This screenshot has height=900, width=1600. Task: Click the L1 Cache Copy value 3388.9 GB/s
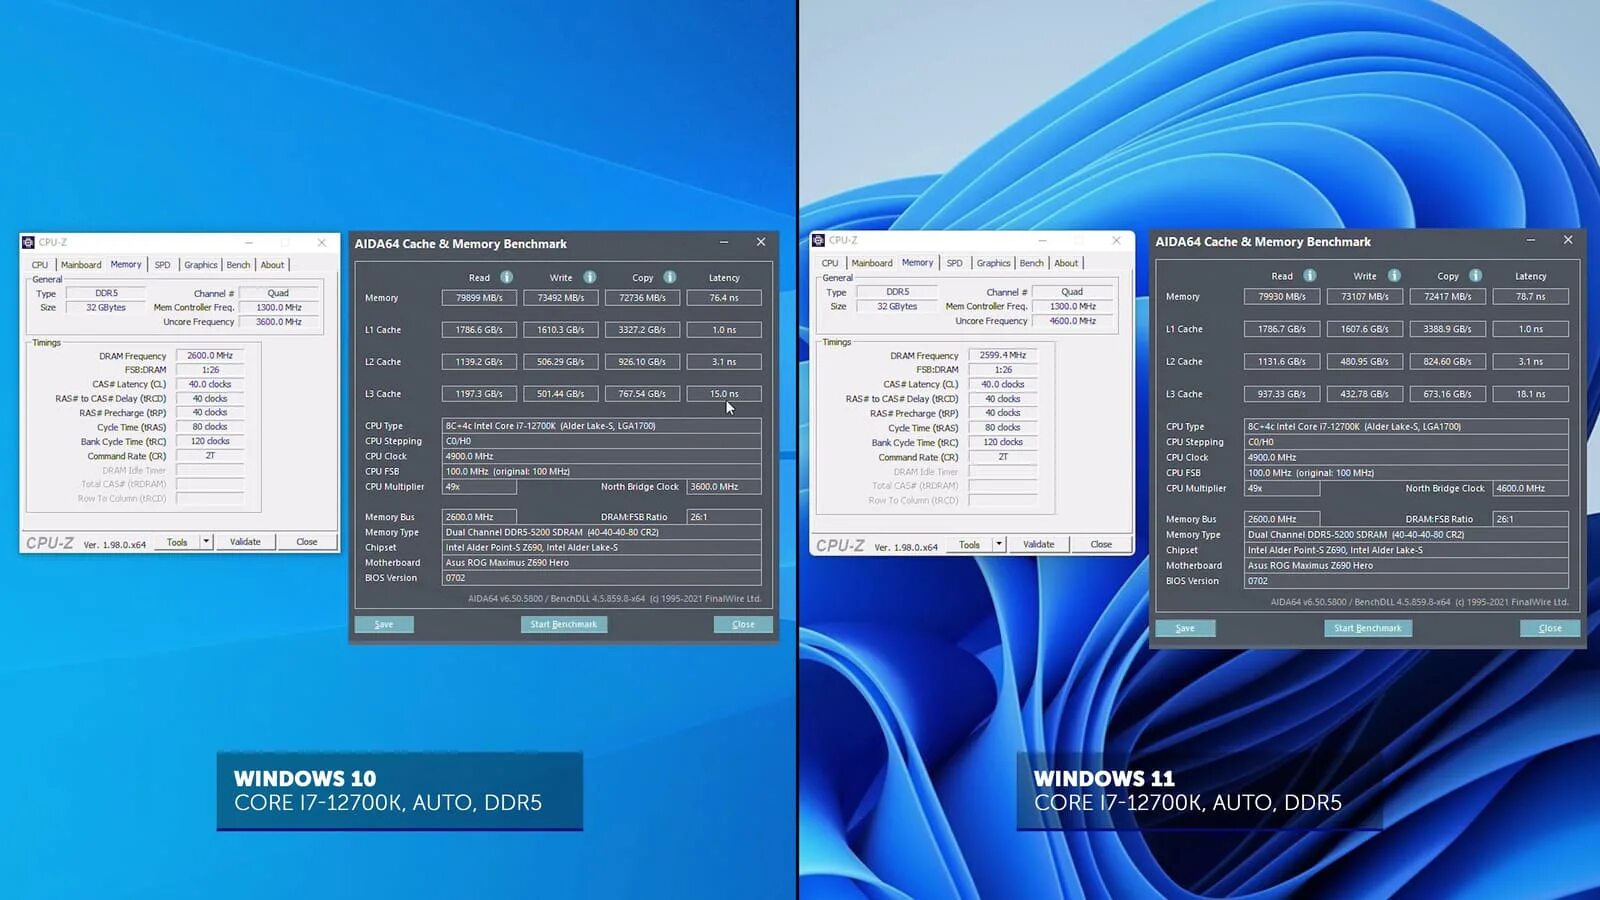click(1447, 329)
